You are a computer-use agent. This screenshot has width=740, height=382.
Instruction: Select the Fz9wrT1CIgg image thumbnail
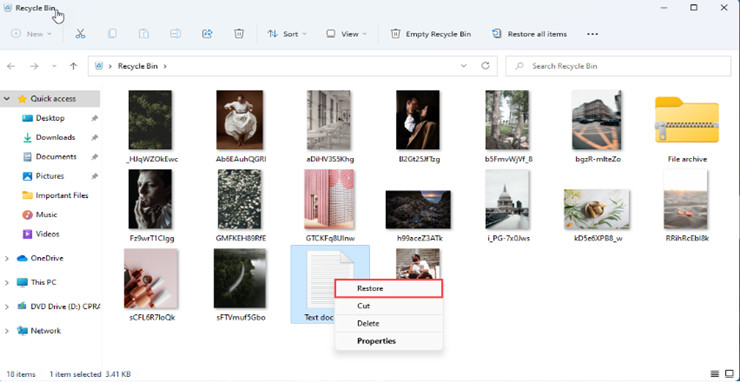coord(150,199)
